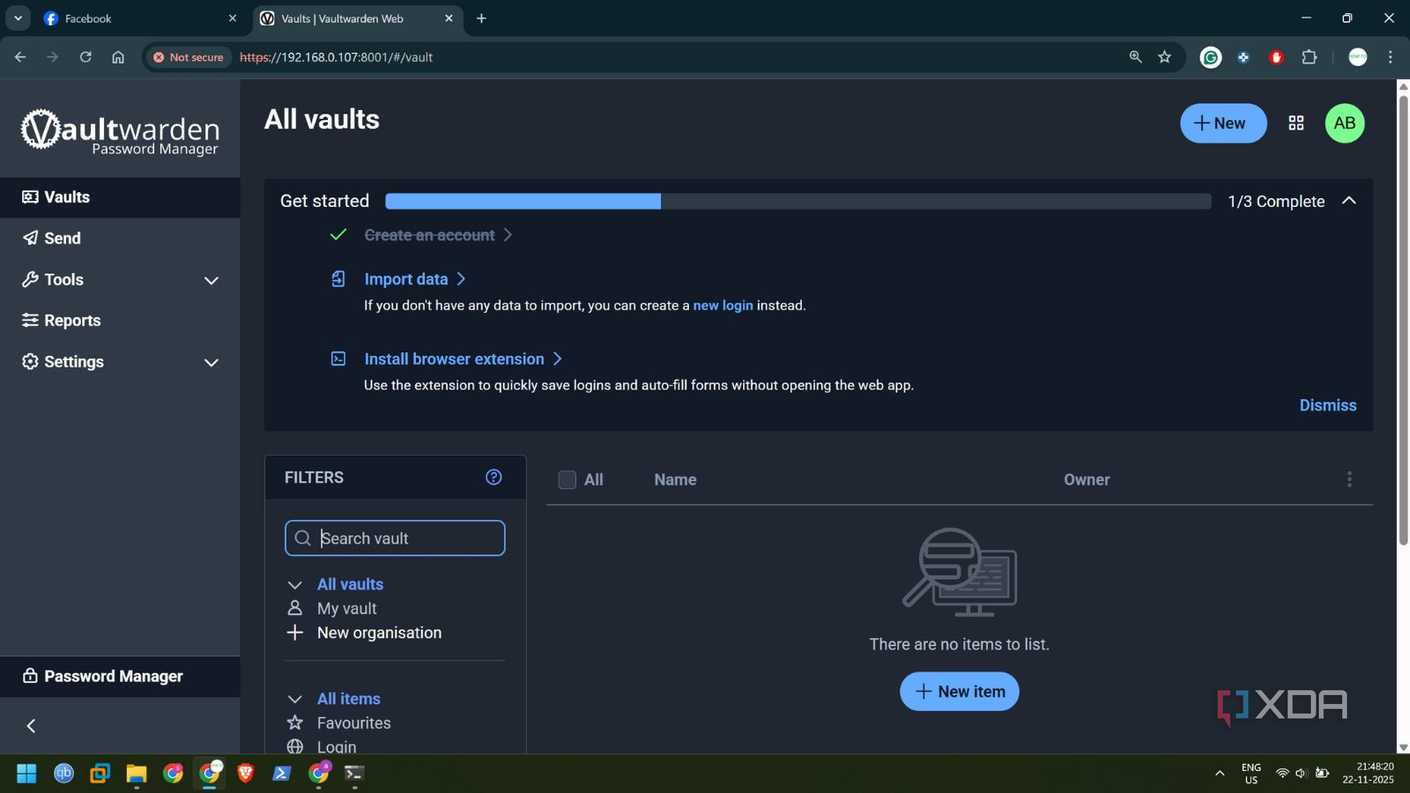Open the AB account avatar menu
The width and height of the screenshot is (1410, 793).
[1345, 123]
